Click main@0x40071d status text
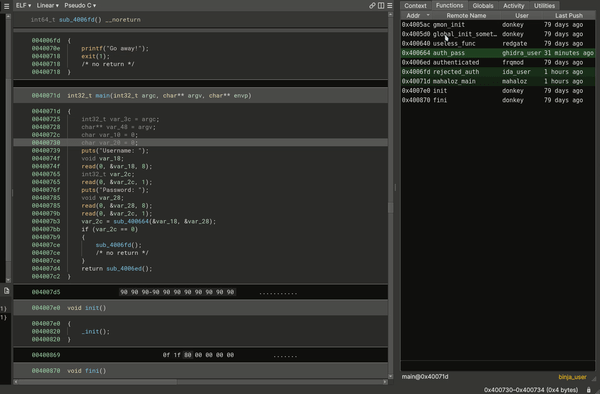 [x=425, y=377]
